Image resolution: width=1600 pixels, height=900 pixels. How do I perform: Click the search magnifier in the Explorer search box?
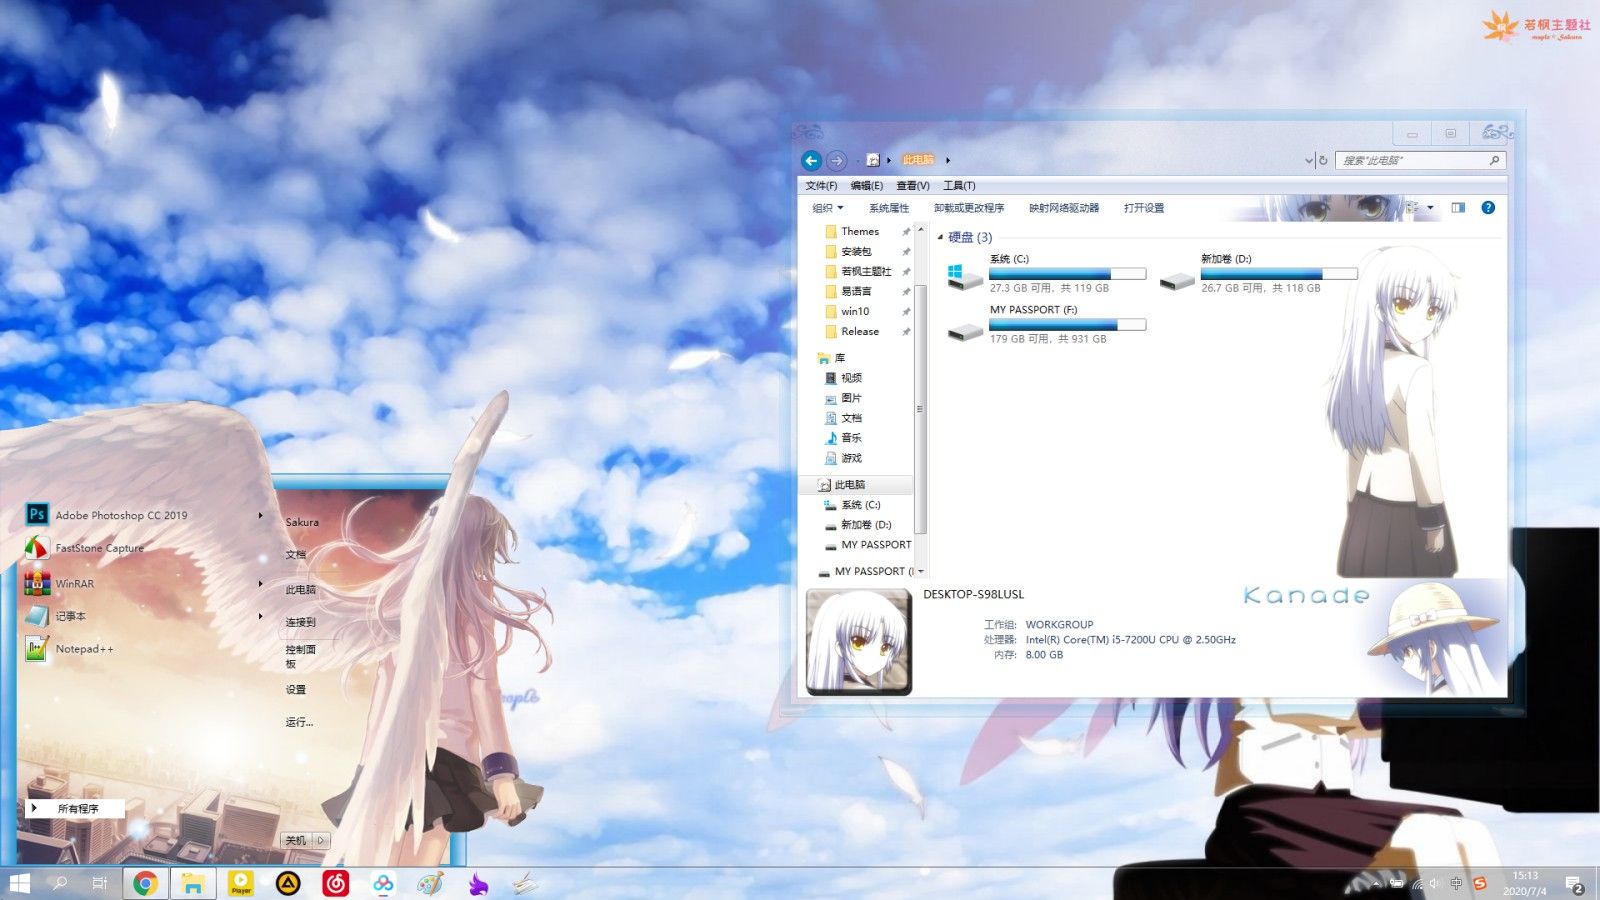tap(1494, 160)
